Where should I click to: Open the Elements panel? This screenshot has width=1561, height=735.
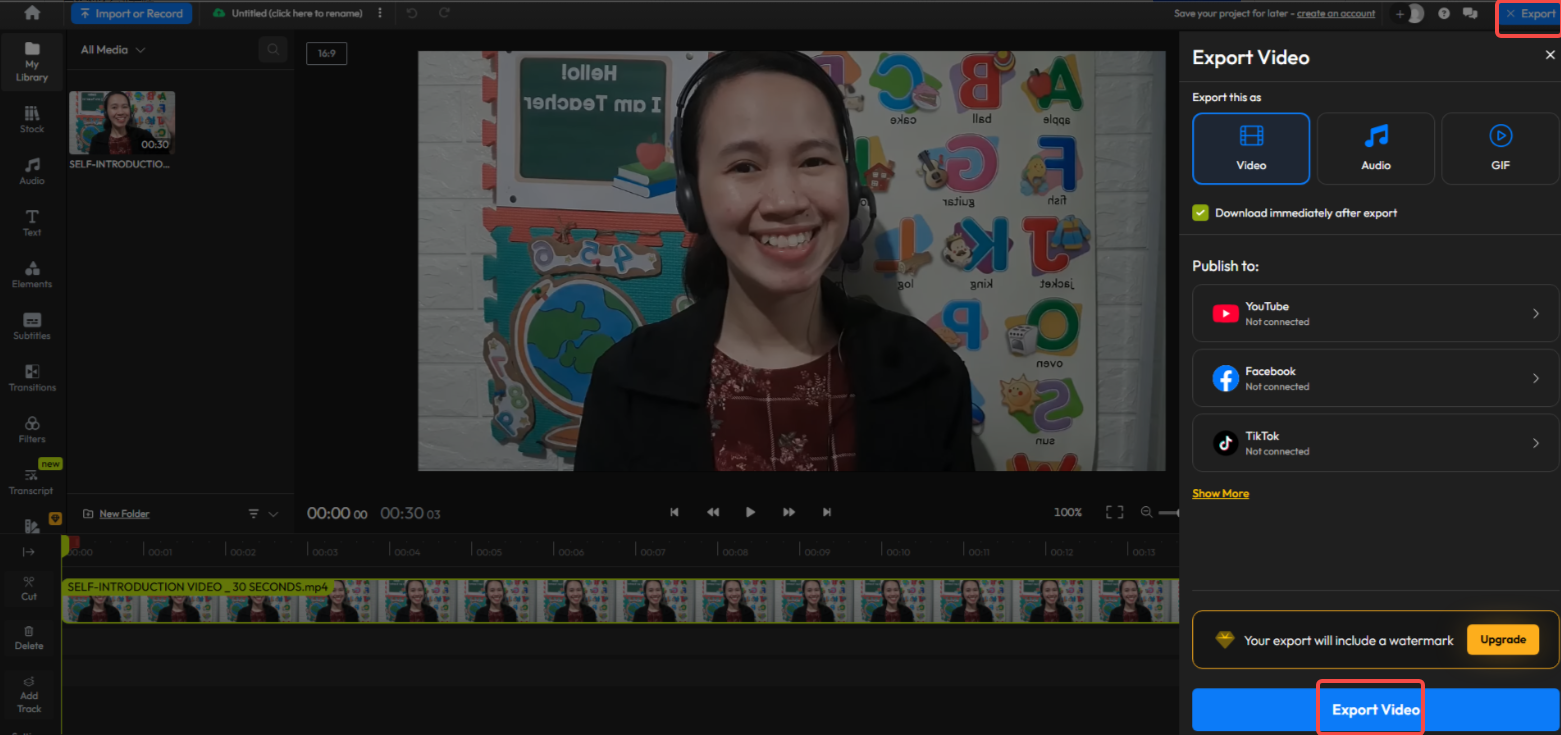[x=31, y=274]
